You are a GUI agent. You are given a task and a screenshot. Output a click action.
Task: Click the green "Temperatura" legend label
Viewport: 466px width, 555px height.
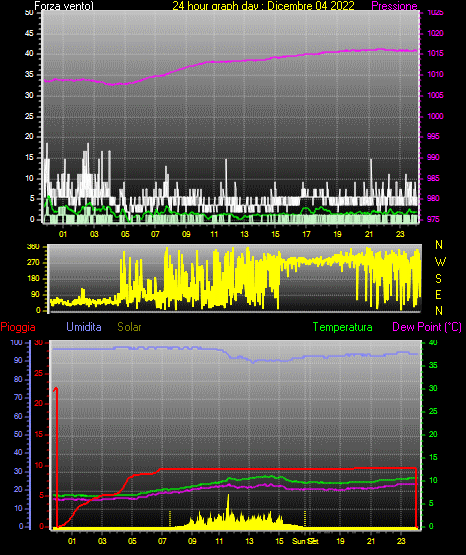343,327
